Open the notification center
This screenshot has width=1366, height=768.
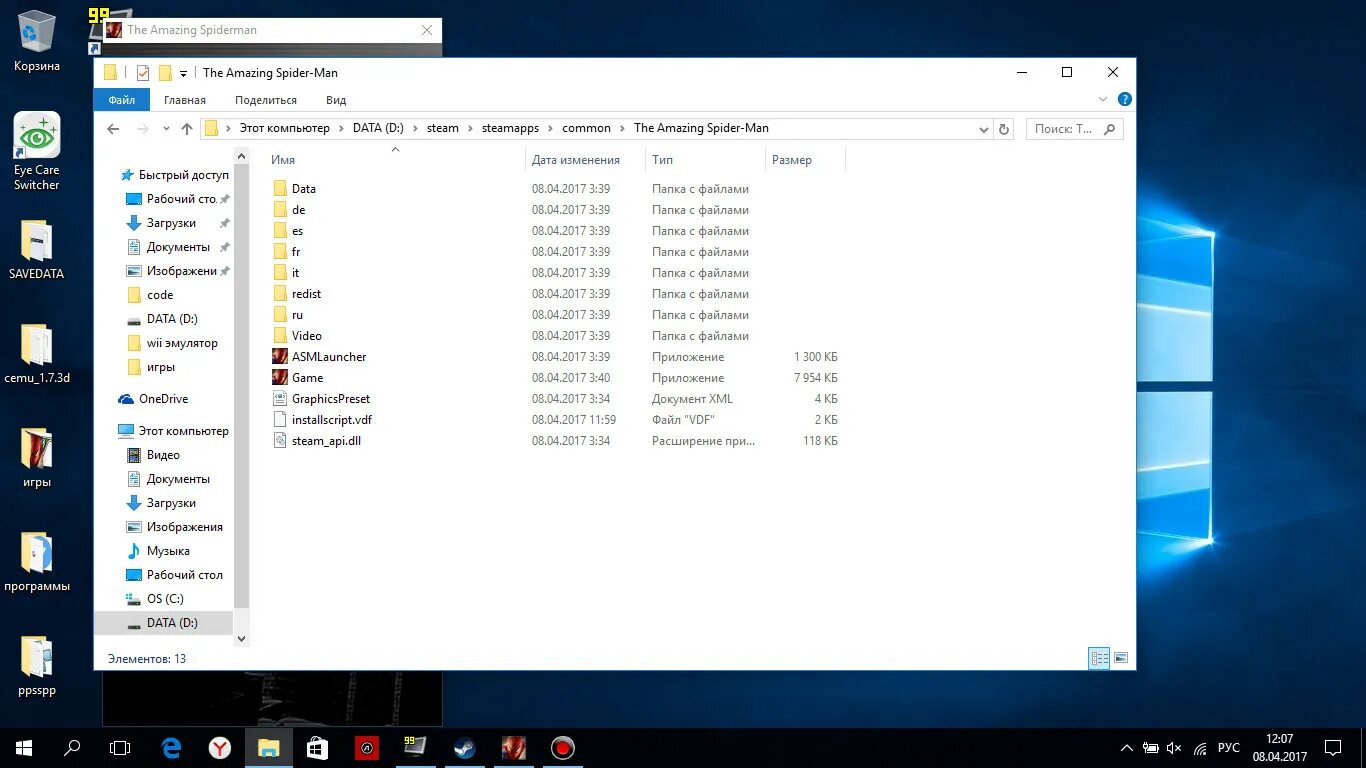1333,748
